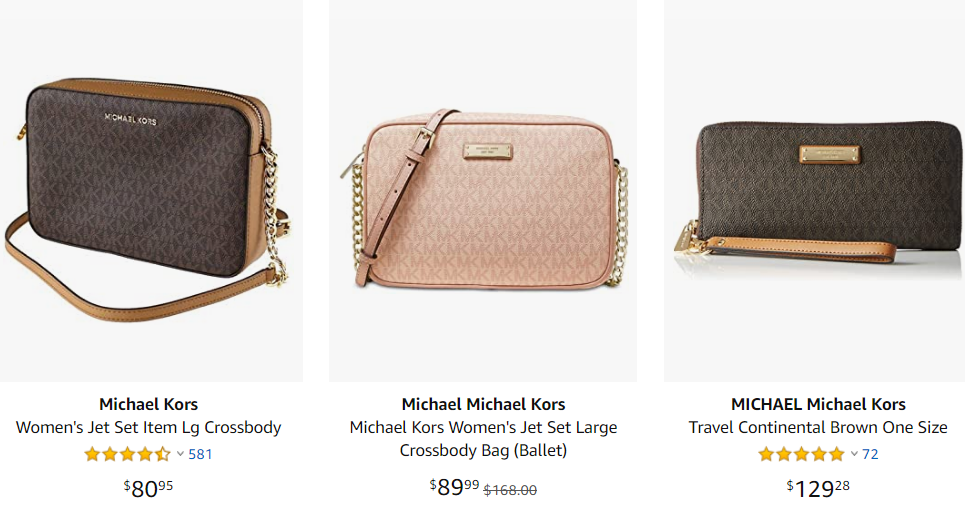965x507 pixels.
Task: Expand rating breakdown chevron next to 581
Action: click(x=180, y=454)
